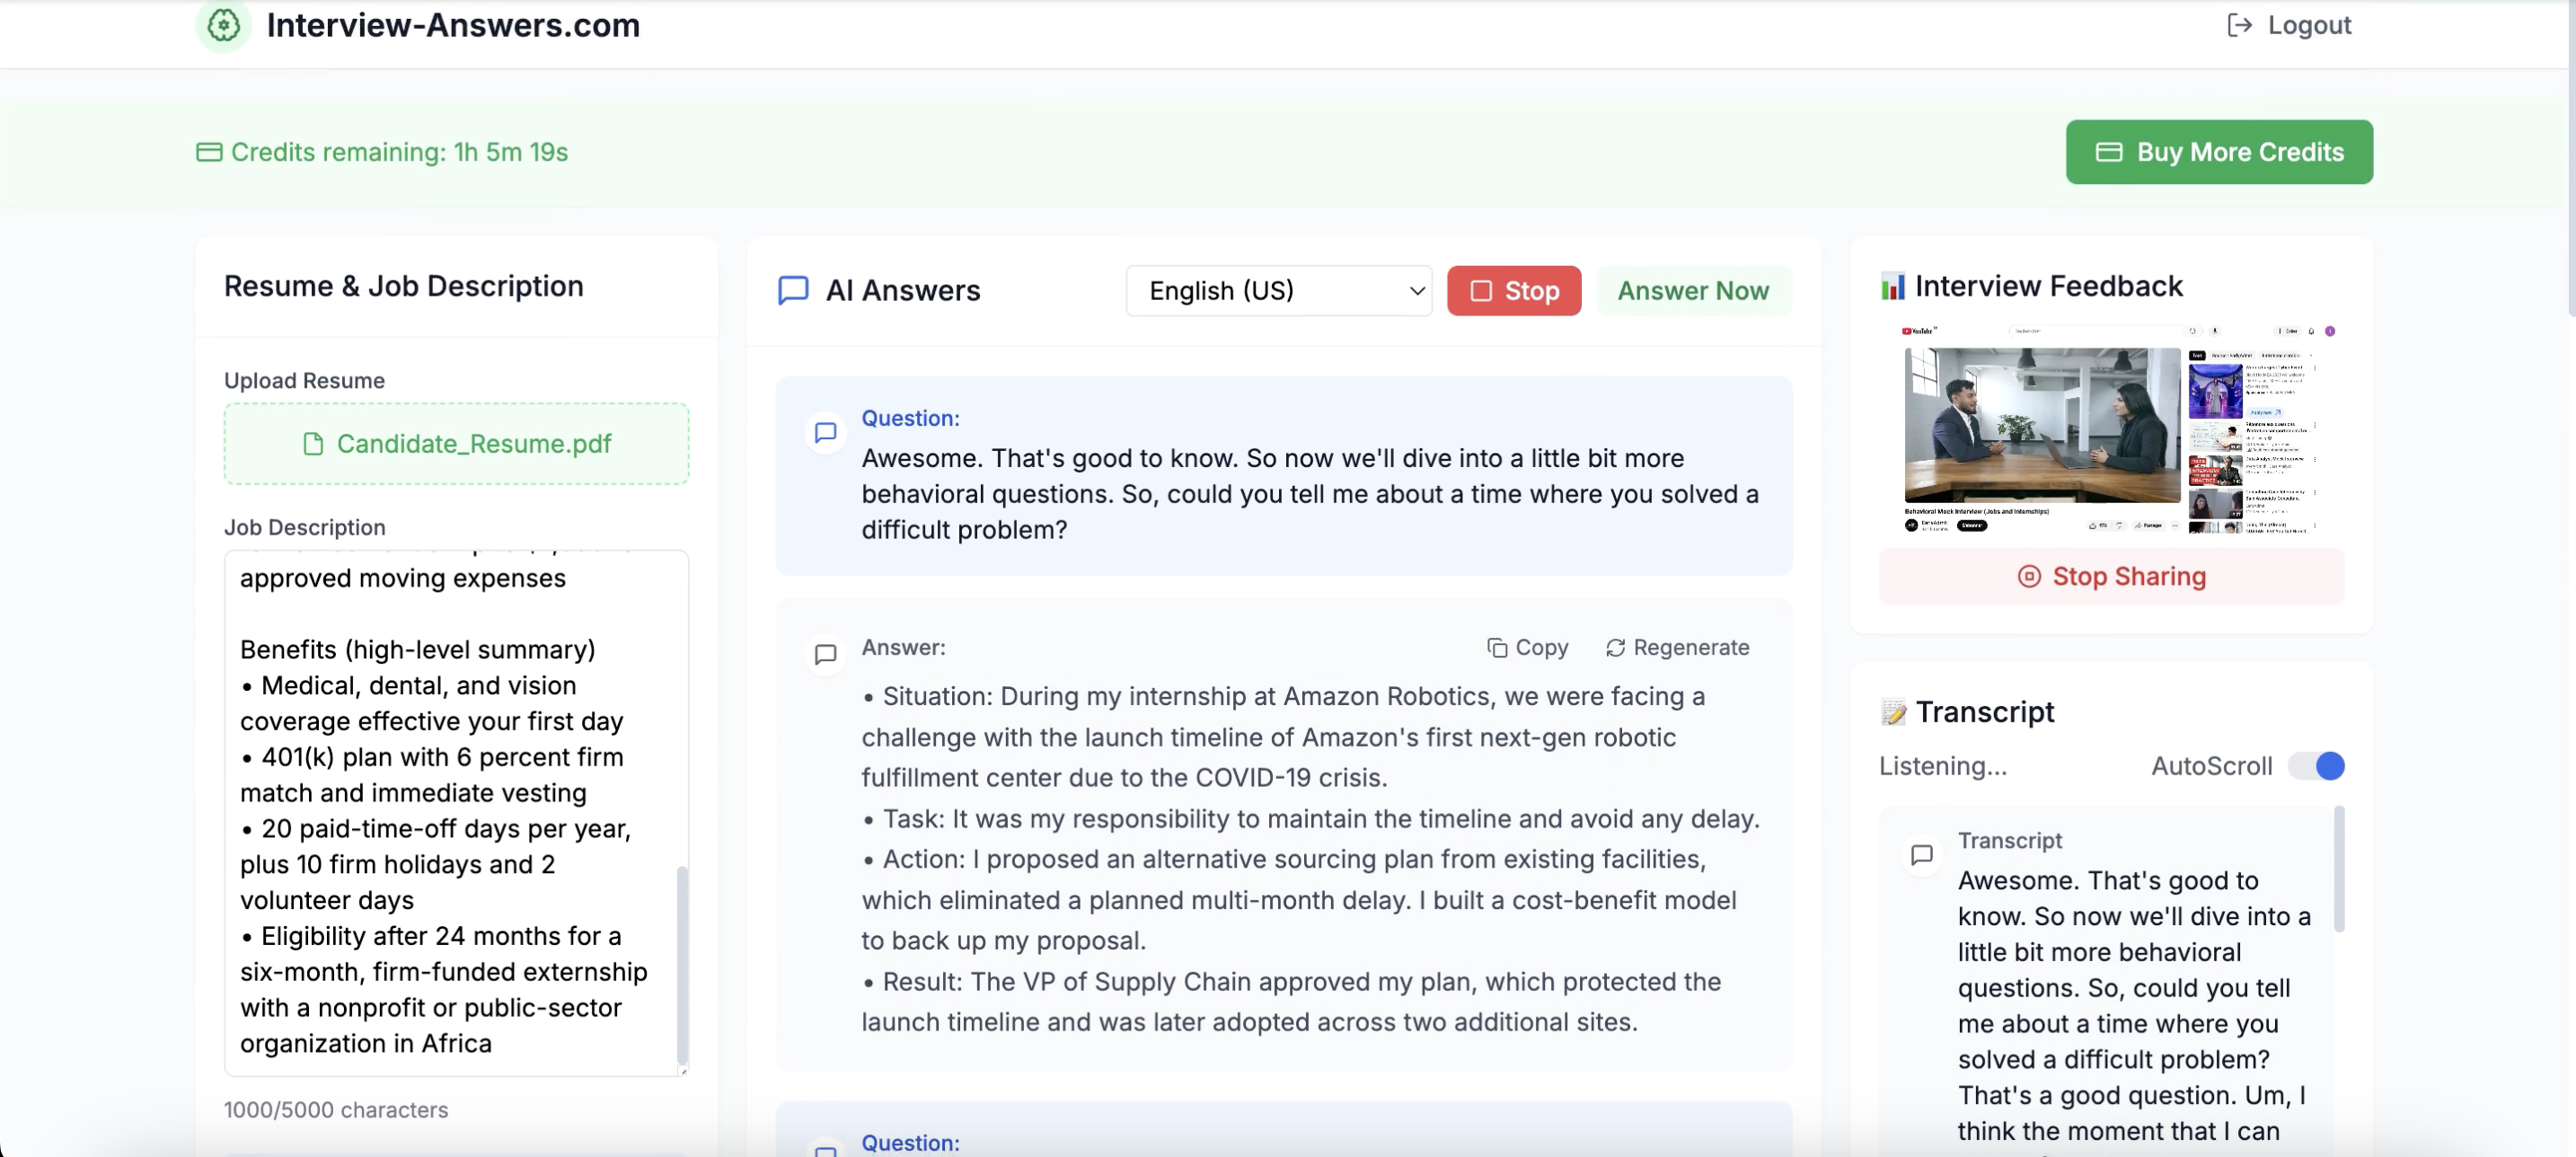This screenshot has width=2576, height=1157.
Task: Click the Upload Resume label
Action: click(304, 381)
